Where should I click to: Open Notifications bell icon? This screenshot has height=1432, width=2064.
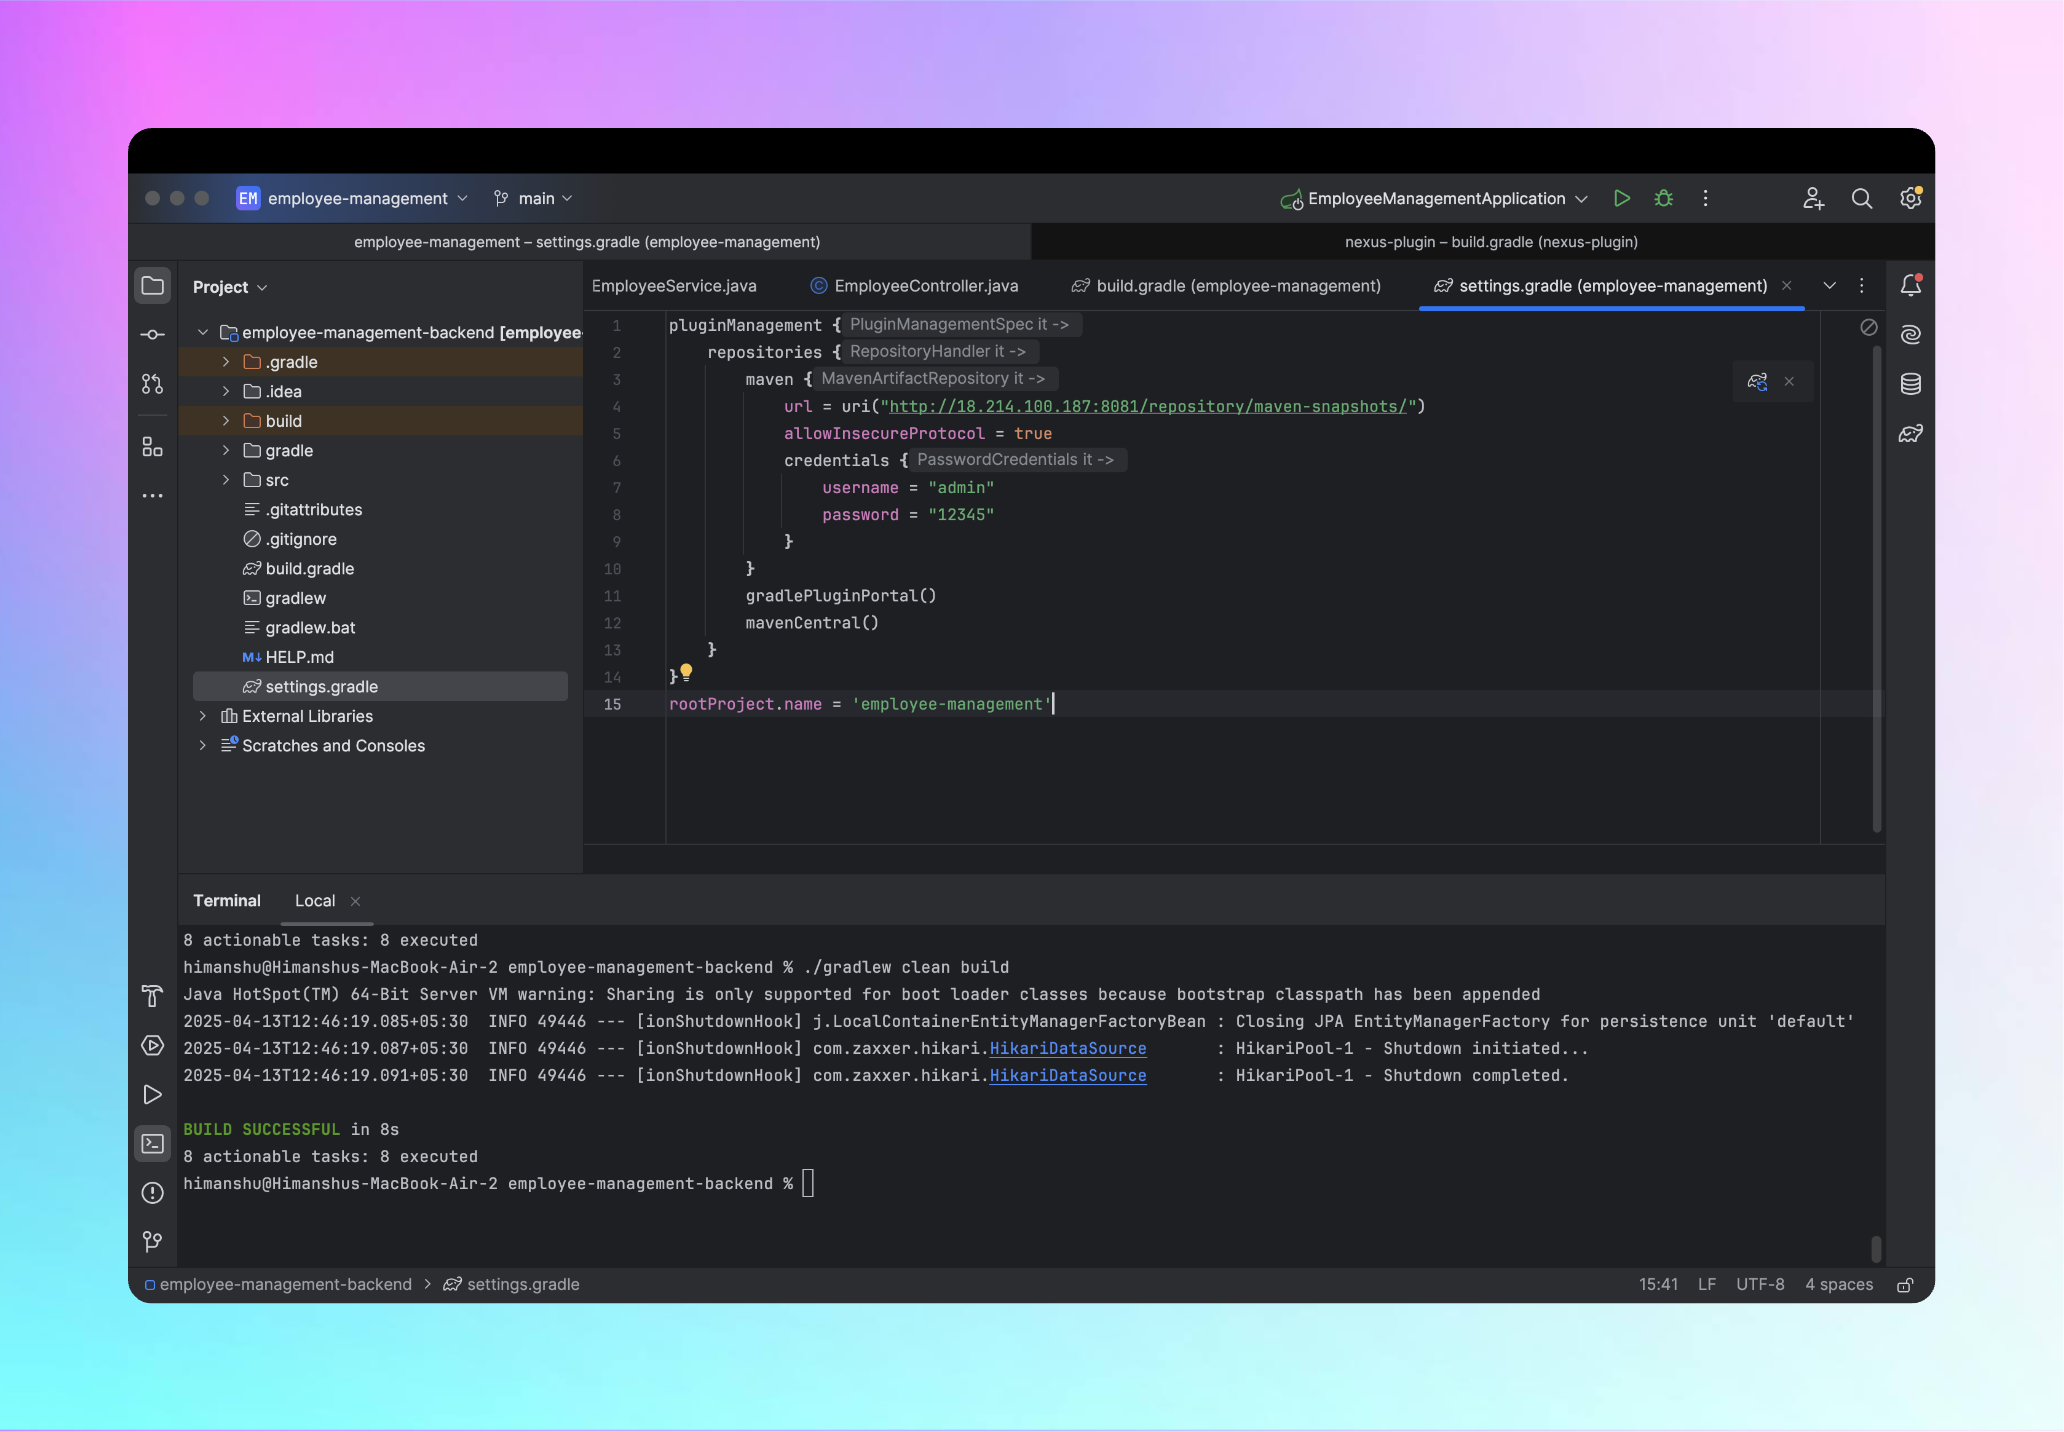[1911, 286]
